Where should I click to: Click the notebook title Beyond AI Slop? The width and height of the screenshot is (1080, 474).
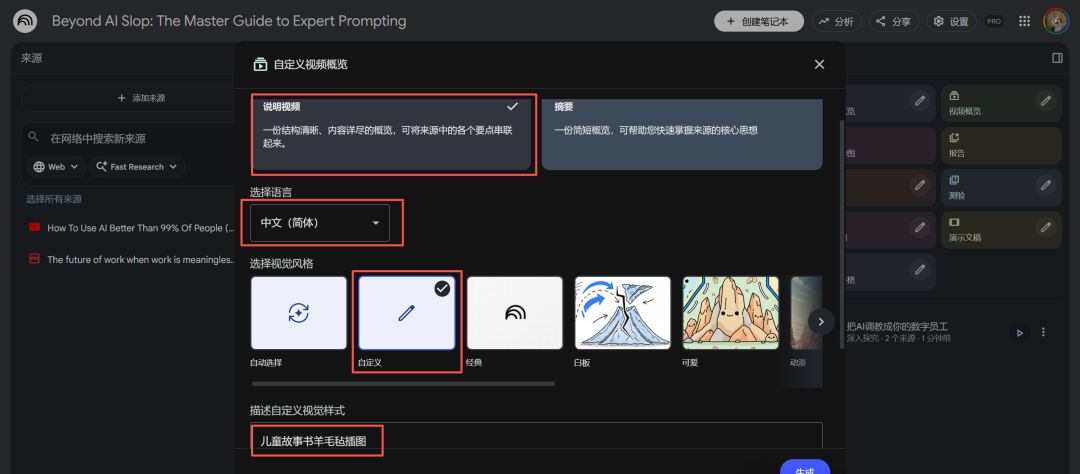click(229, 21)
